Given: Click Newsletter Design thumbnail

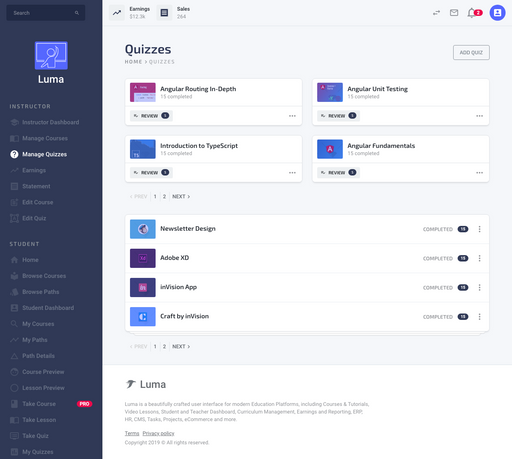Looking at the screenshot, I should click(143, 229).
